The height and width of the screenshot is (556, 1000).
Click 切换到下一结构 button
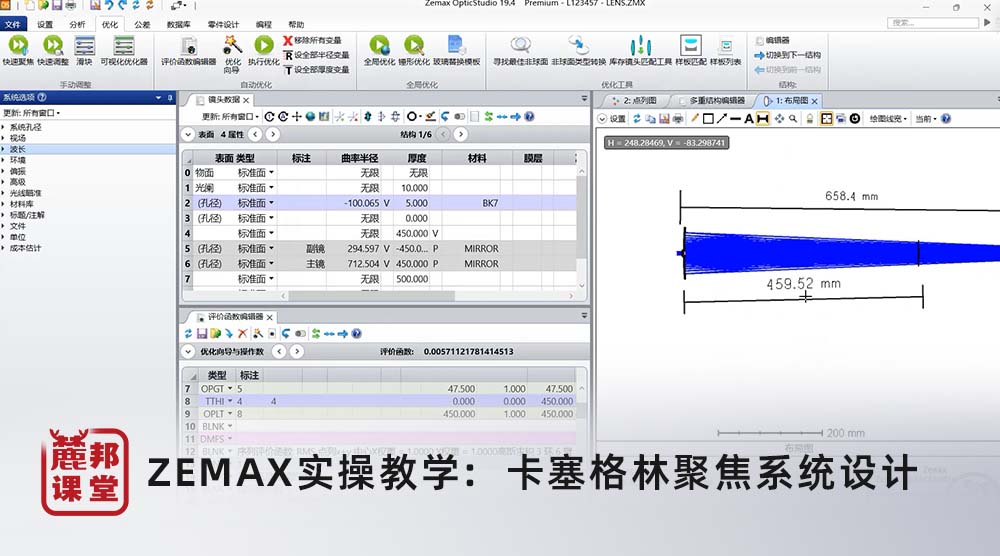point(788,55)
